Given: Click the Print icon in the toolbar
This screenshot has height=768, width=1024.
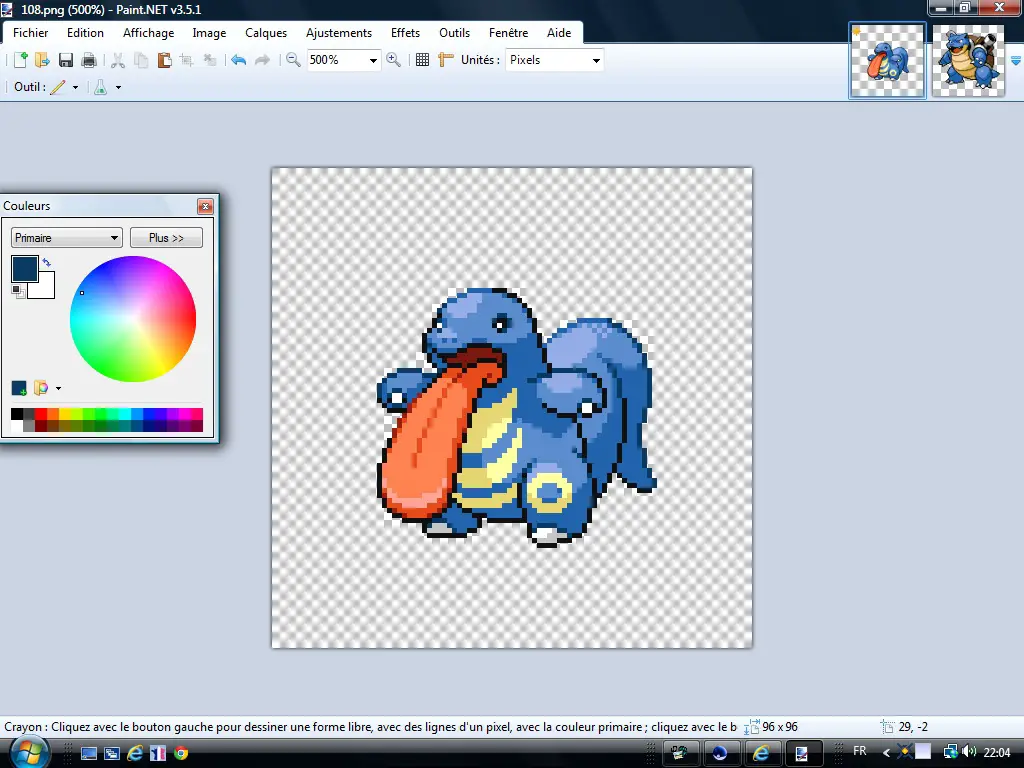Looking at the screenshot, I should tap(89, 60).
